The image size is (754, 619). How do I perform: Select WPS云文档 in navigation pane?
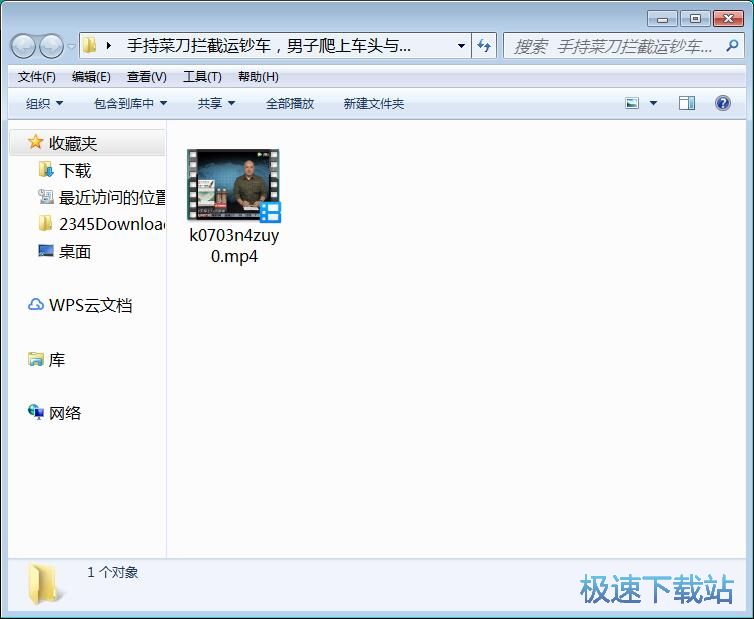pyautogui.click(x=90, y=305)
